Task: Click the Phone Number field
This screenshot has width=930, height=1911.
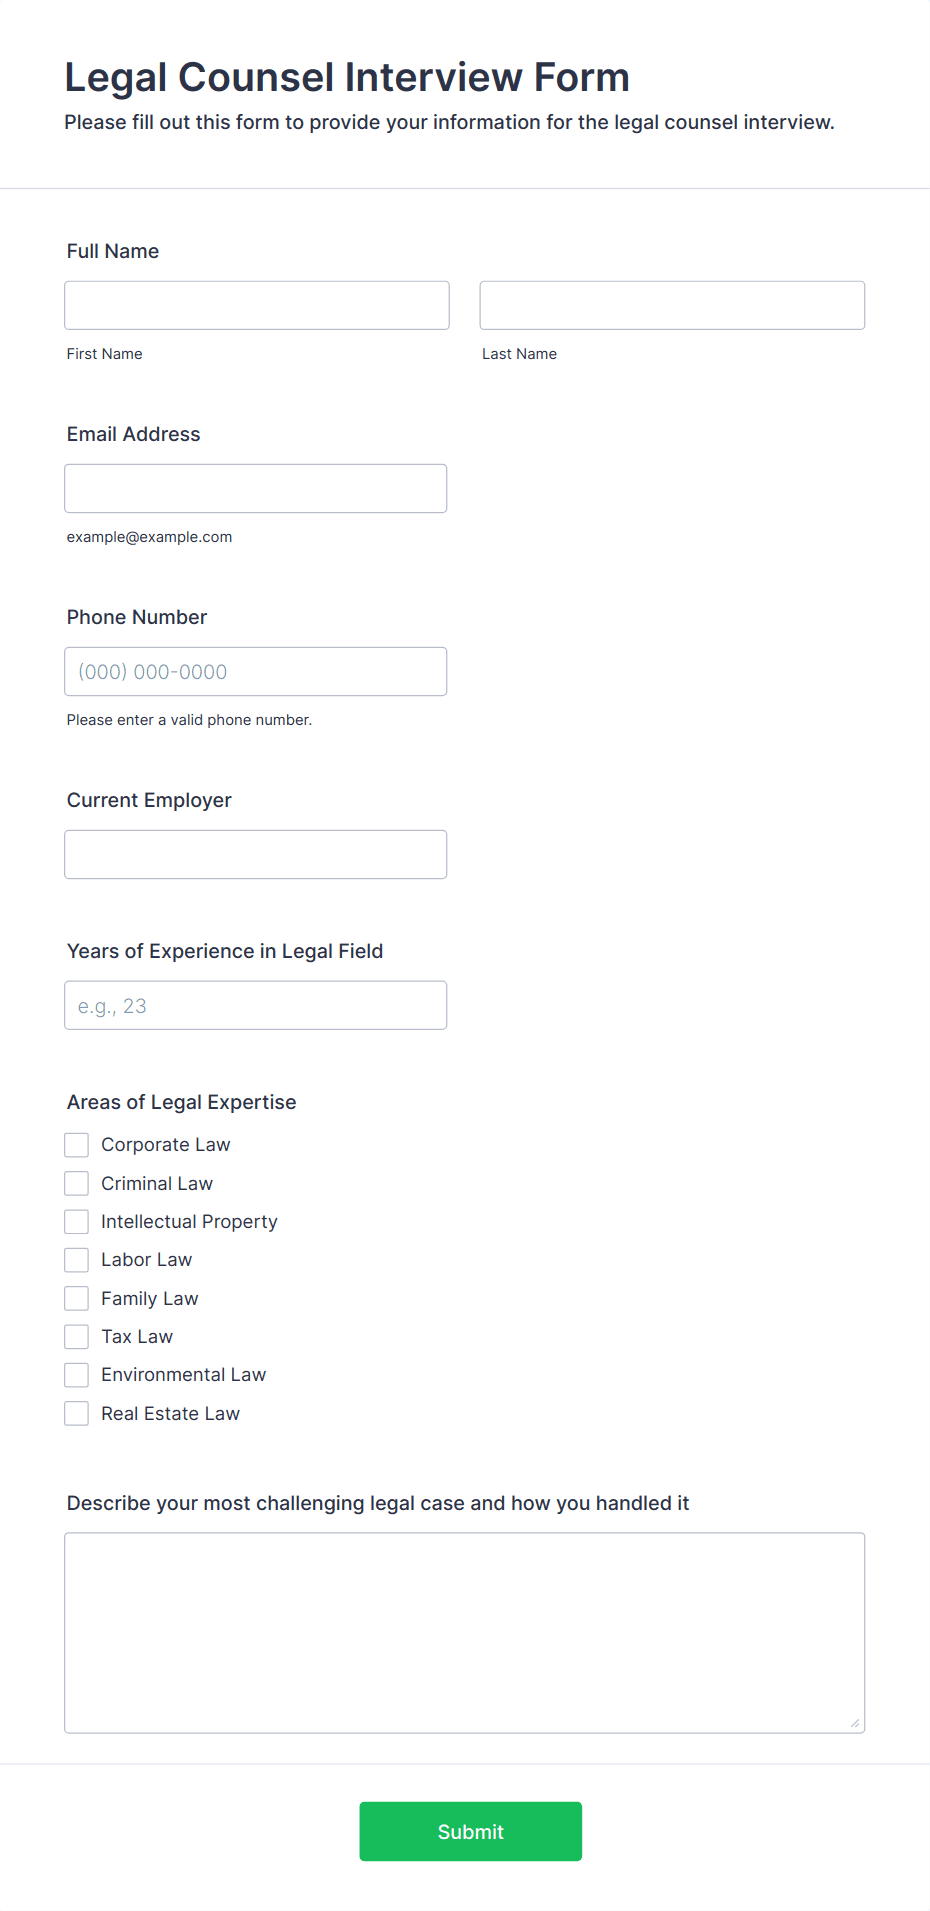Action: (x=256, y=671)
